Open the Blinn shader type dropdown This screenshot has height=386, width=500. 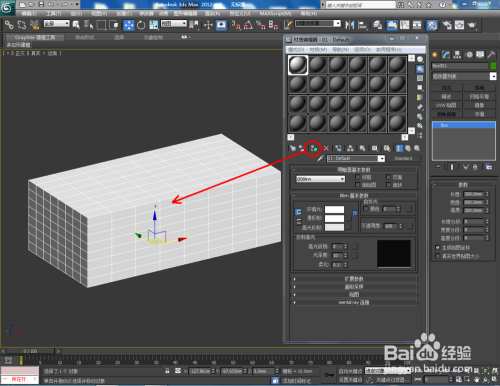[320, 179]
